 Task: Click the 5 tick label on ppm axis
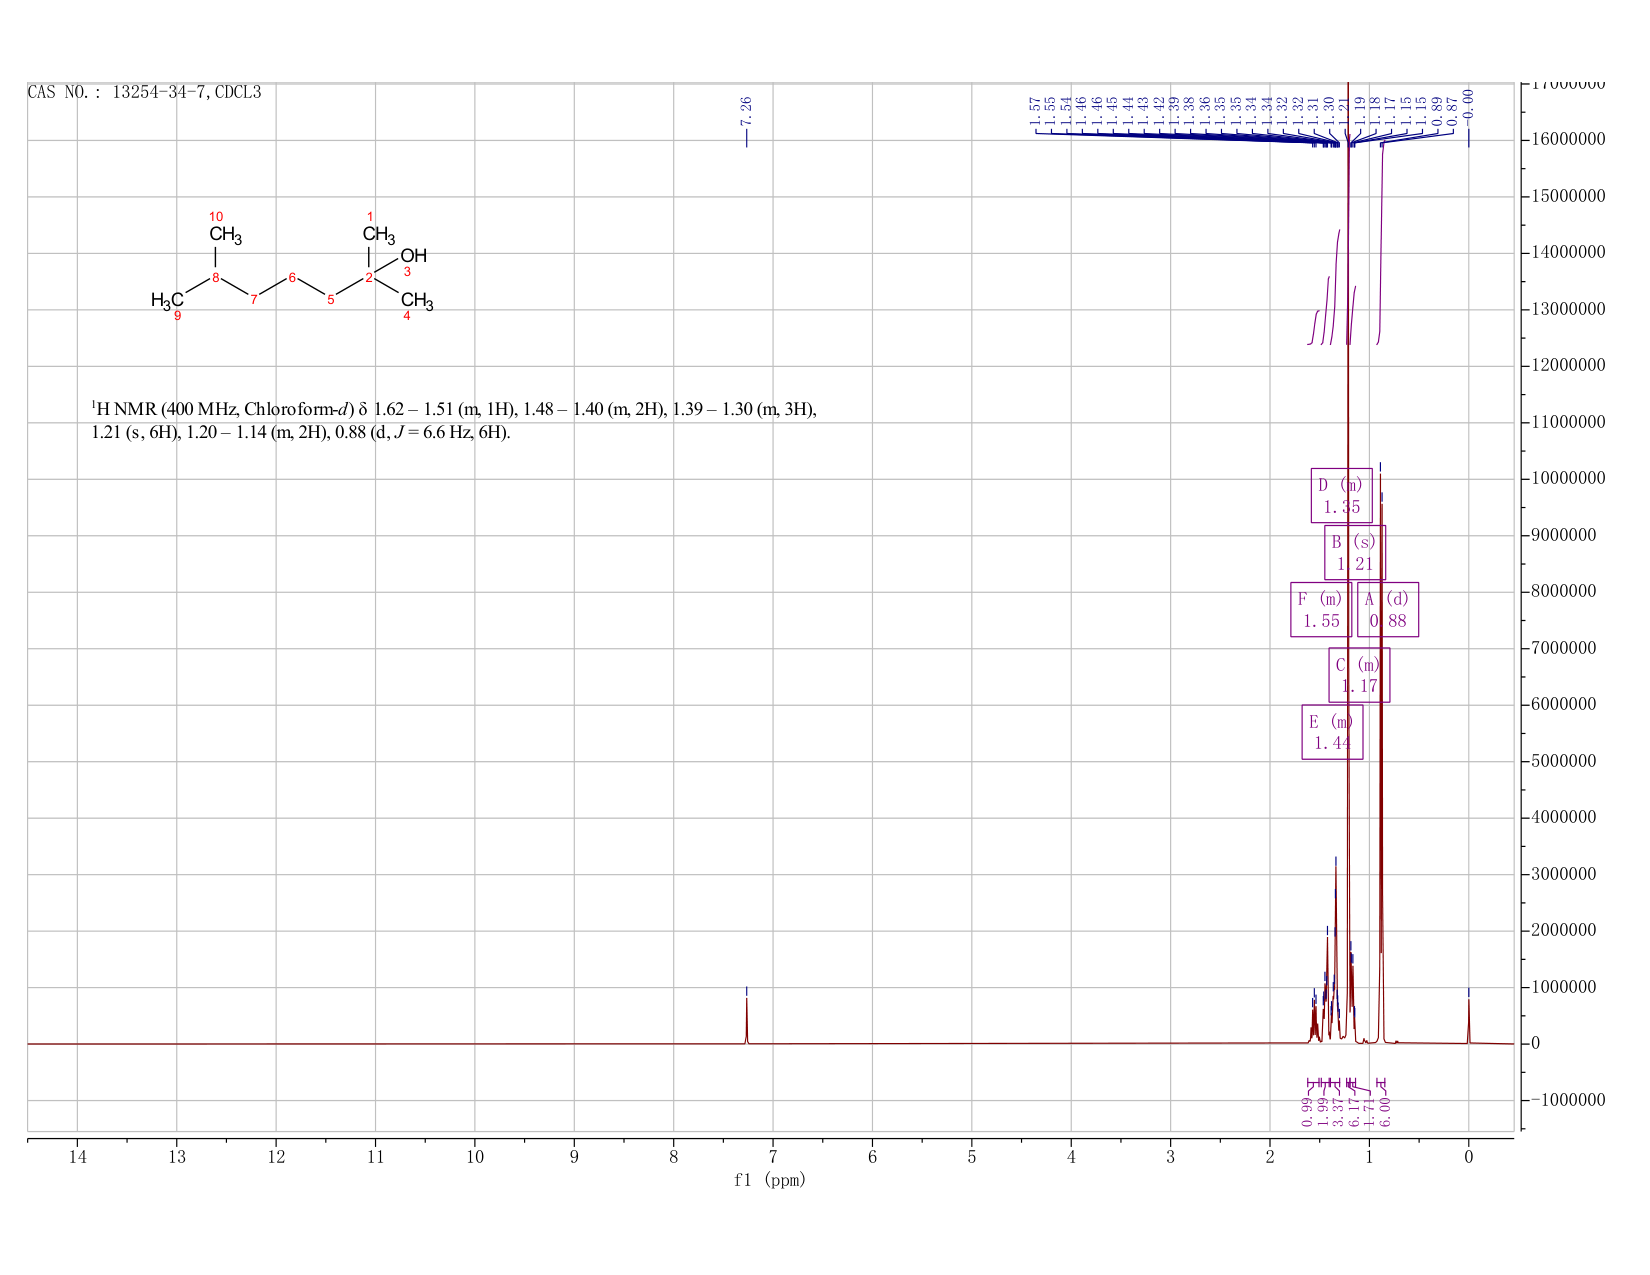click(x=972, y=1157)
